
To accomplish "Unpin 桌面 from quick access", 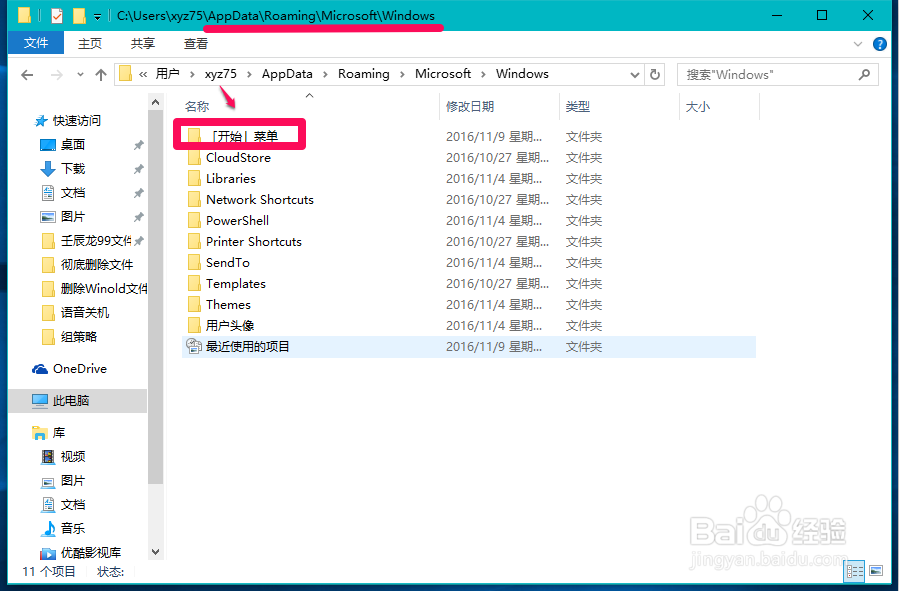I will click(x=137, y=144).
